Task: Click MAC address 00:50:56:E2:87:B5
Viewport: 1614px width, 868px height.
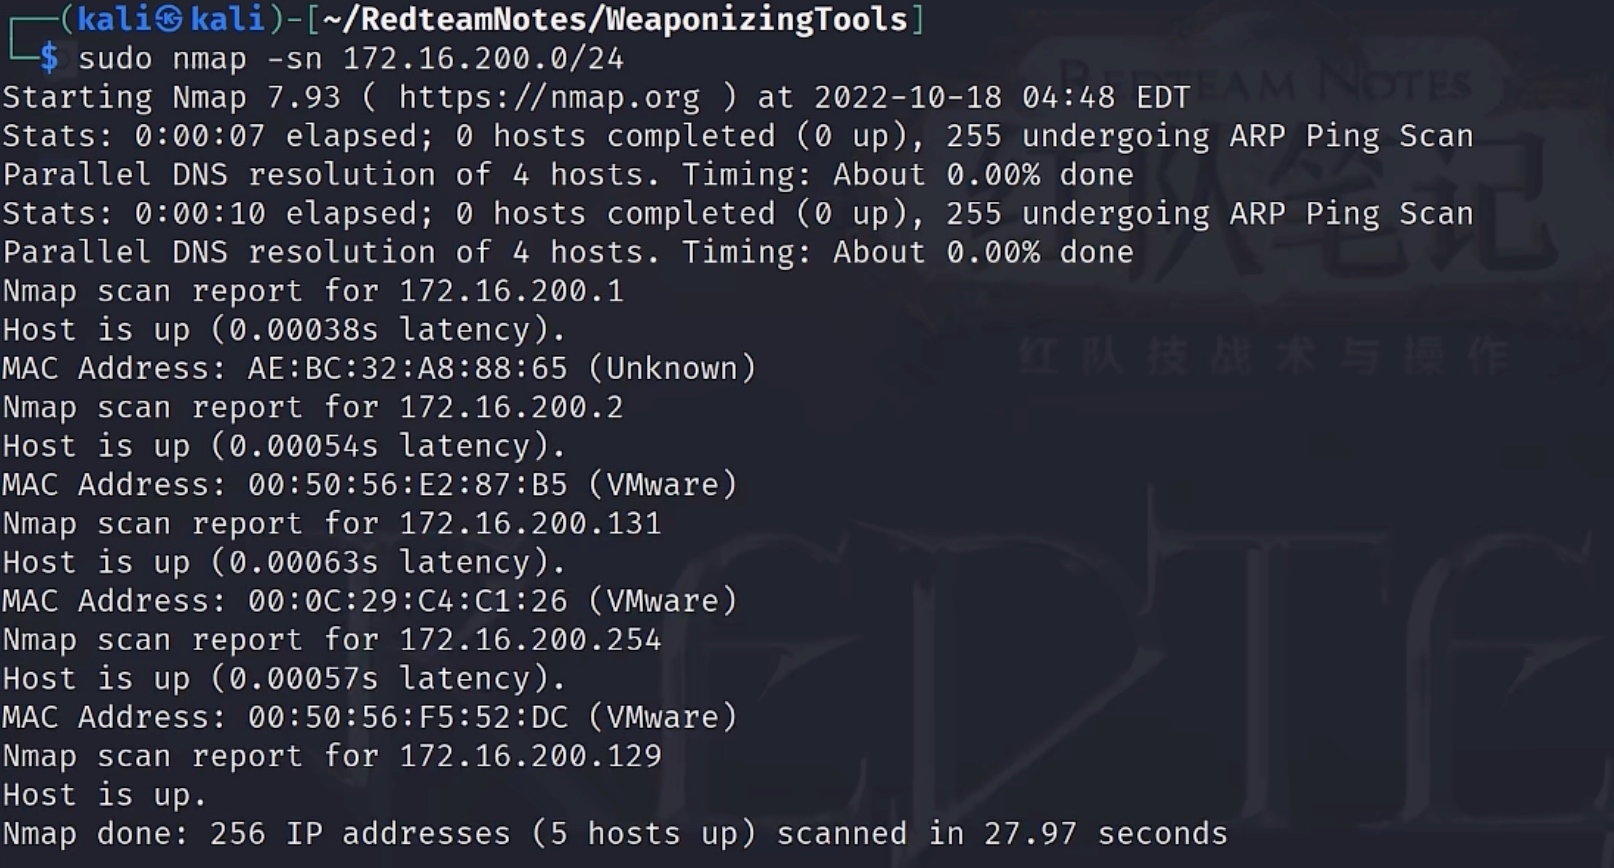Action: point(407,485)
